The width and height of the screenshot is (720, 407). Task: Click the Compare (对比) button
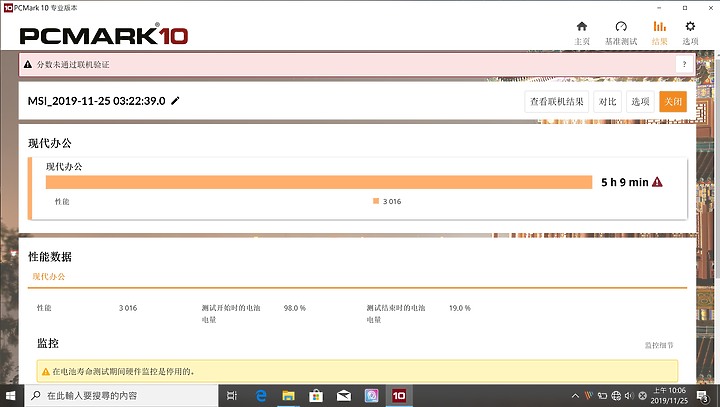click(608, 102)
